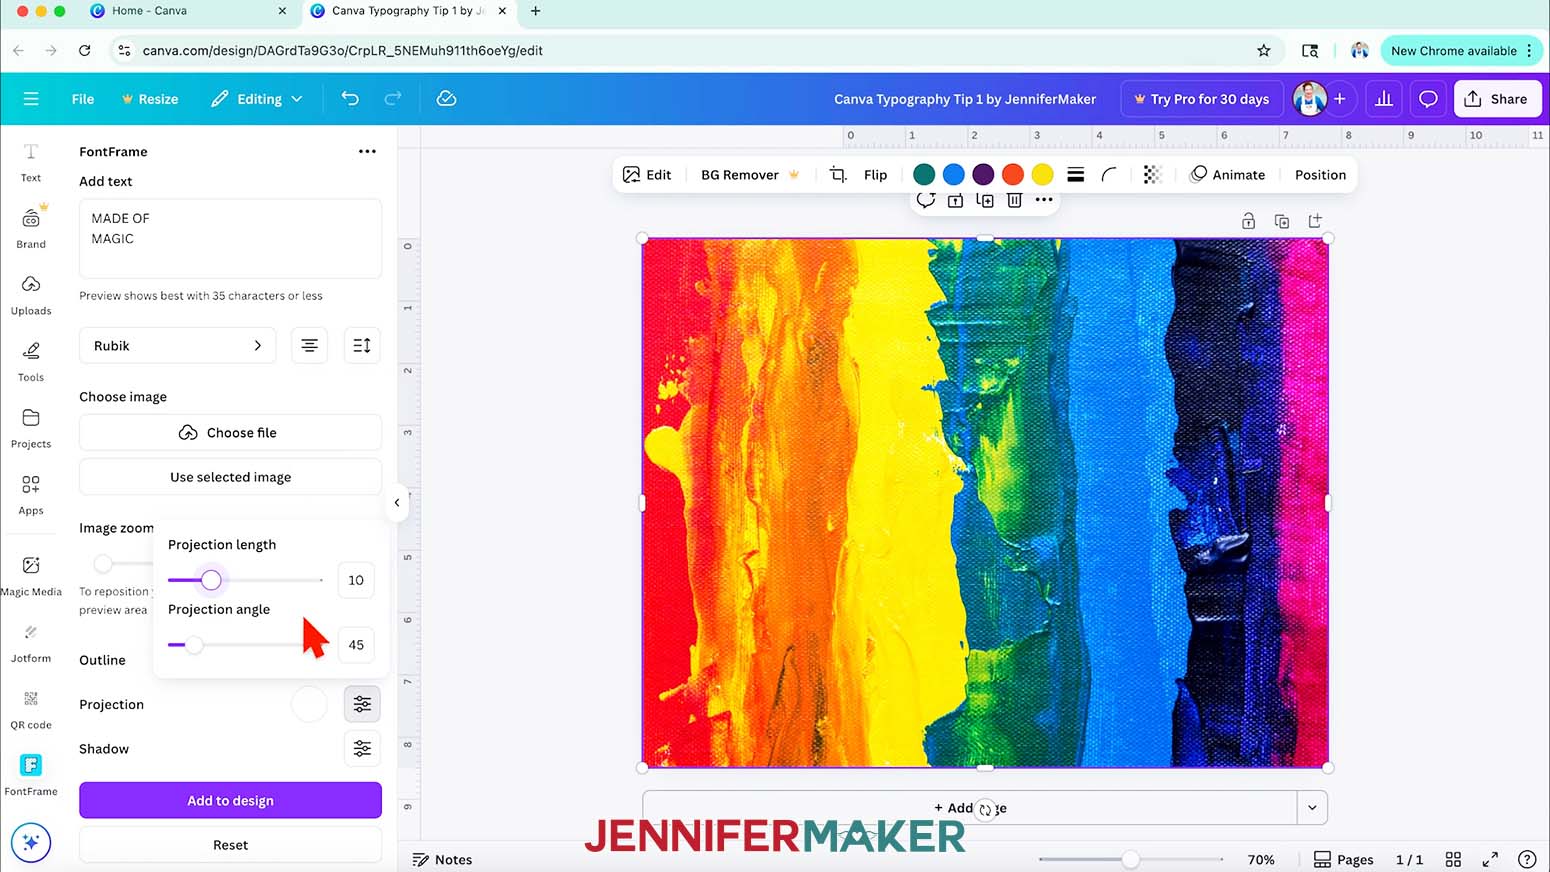Viewport: 1550px width, 872px height.
Task: Click the Projection length value field
Action: click(x=356, y=580)
